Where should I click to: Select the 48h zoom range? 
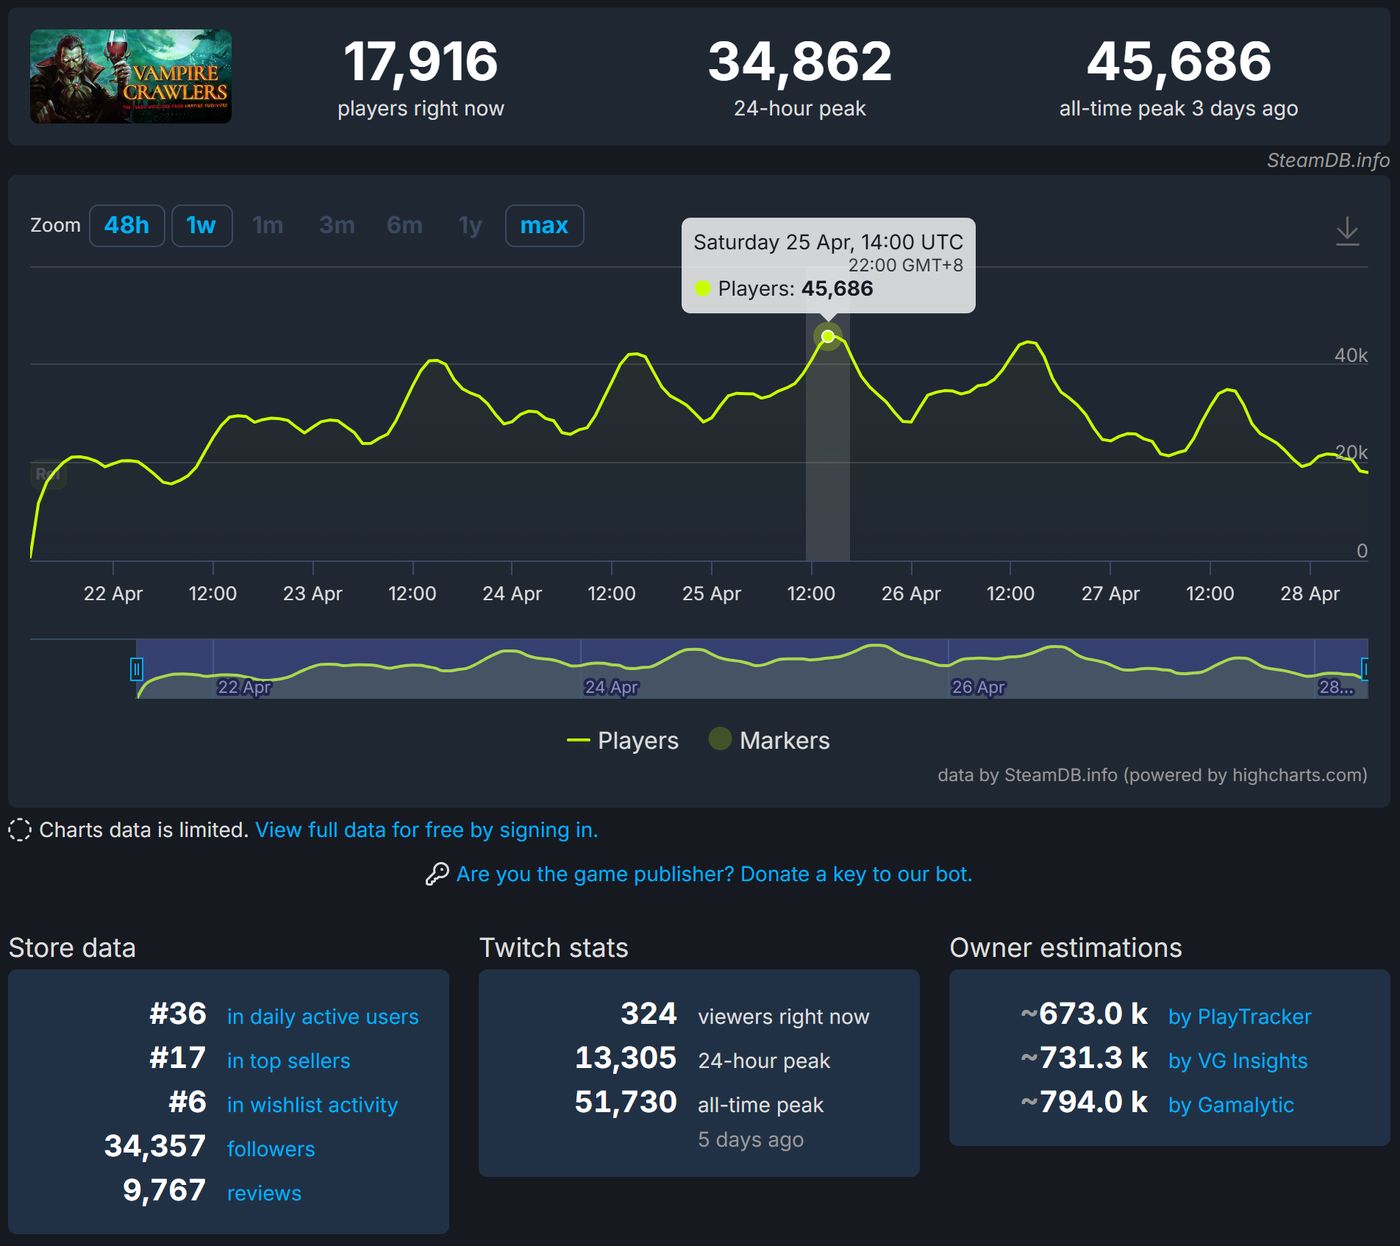point(127,226)
